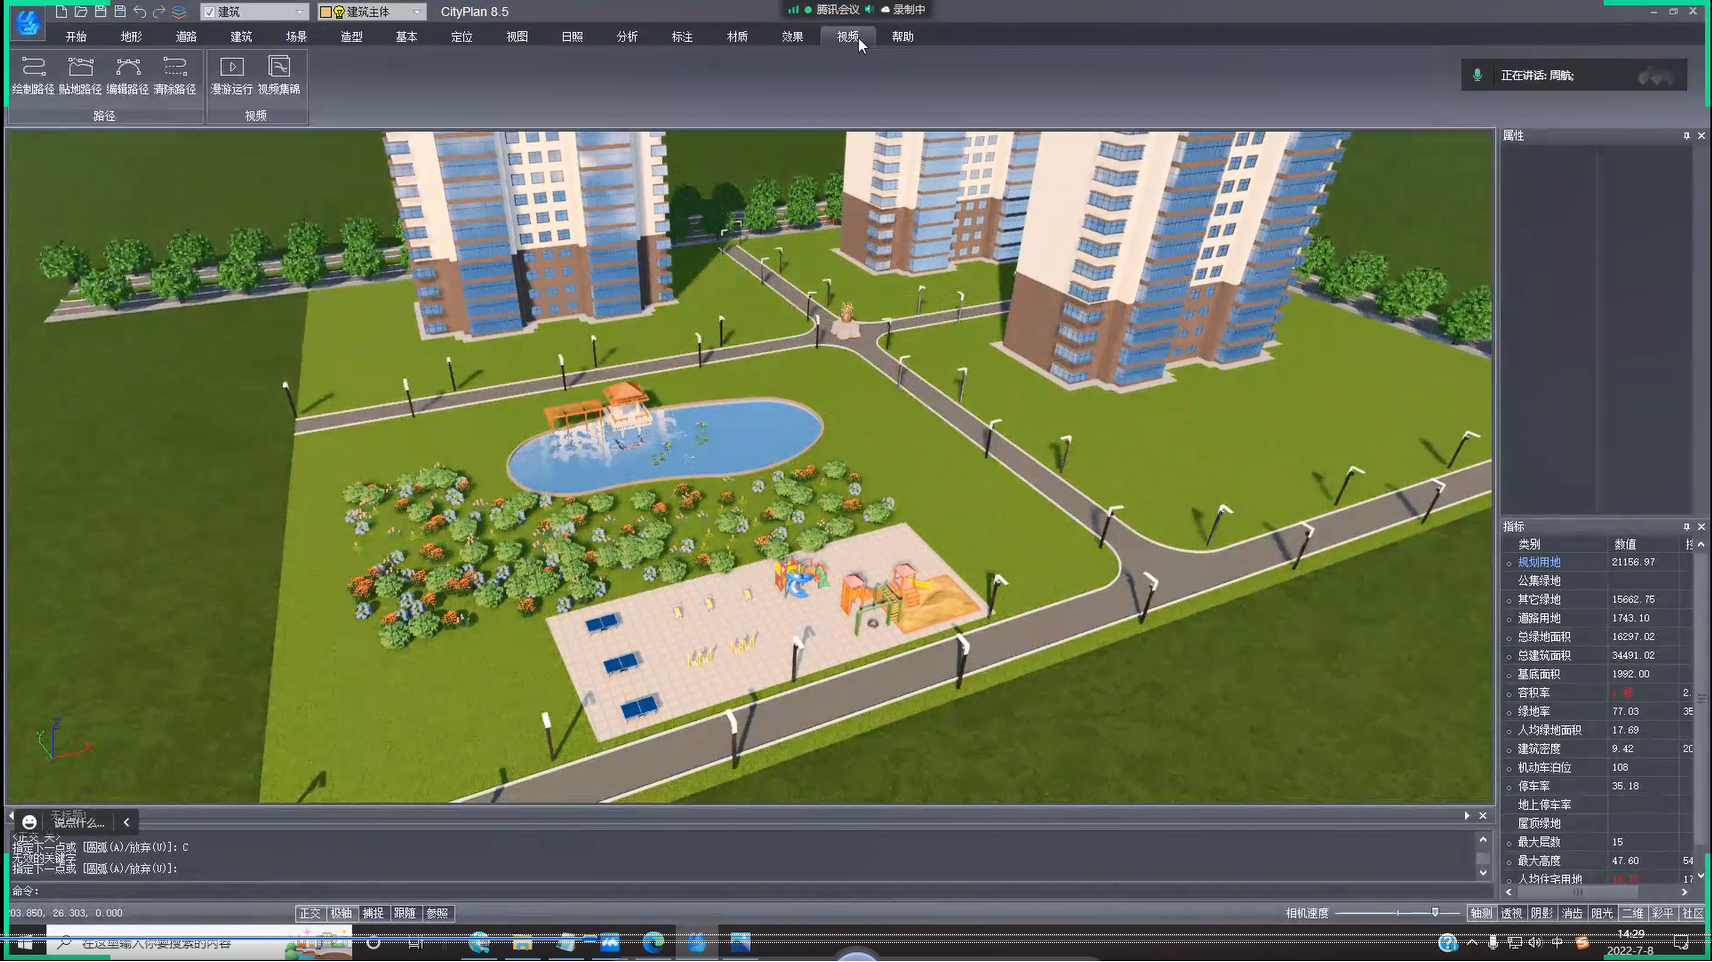Click the 贴地路径 ground path icon
Image resolution: width=1712 pixels, height=962 pixels.
80,76
